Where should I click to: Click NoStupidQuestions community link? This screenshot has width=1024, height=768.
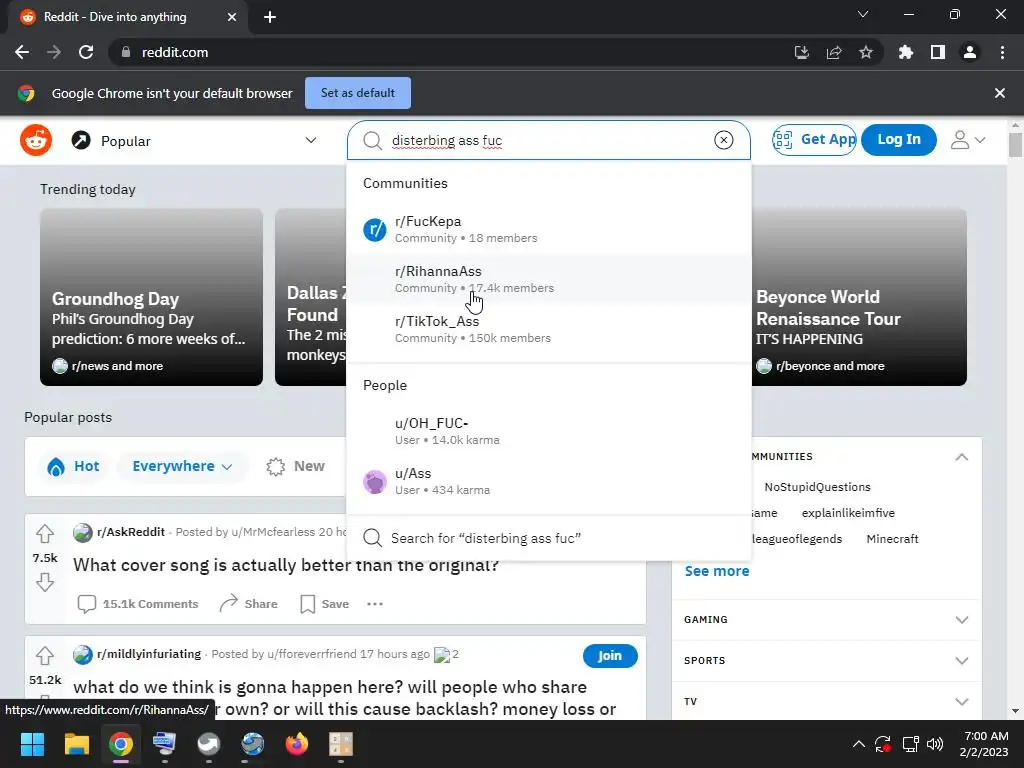pos(818,487)
